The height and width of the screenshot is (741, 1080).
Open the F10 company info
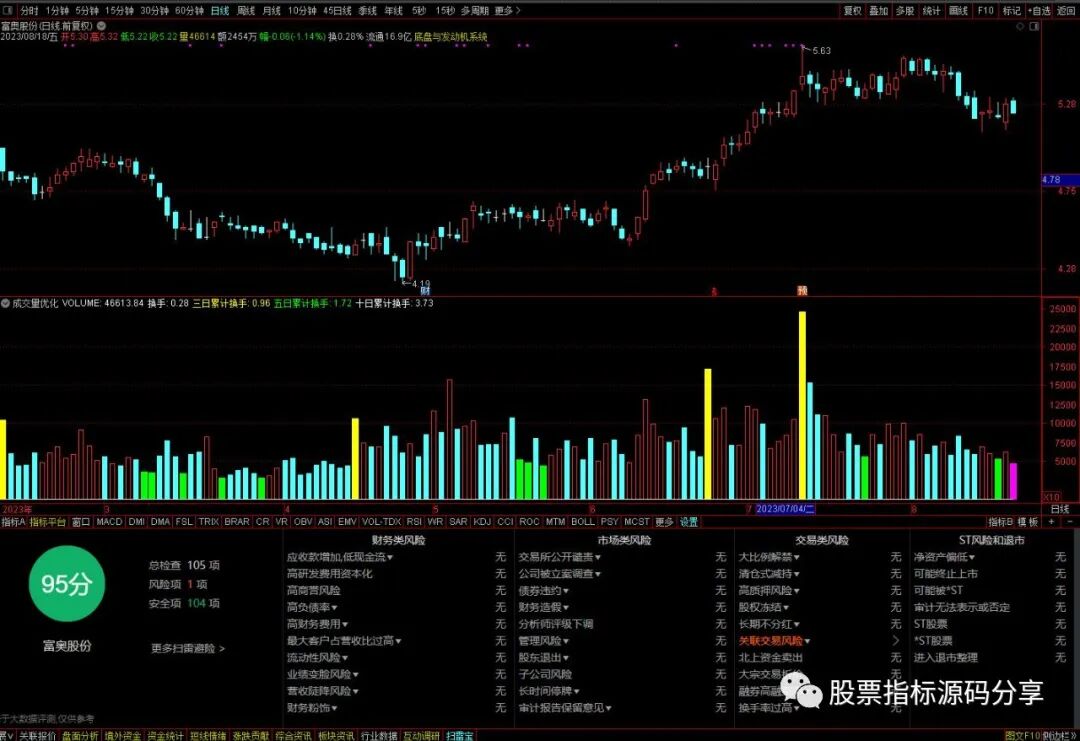pos(985,10)
